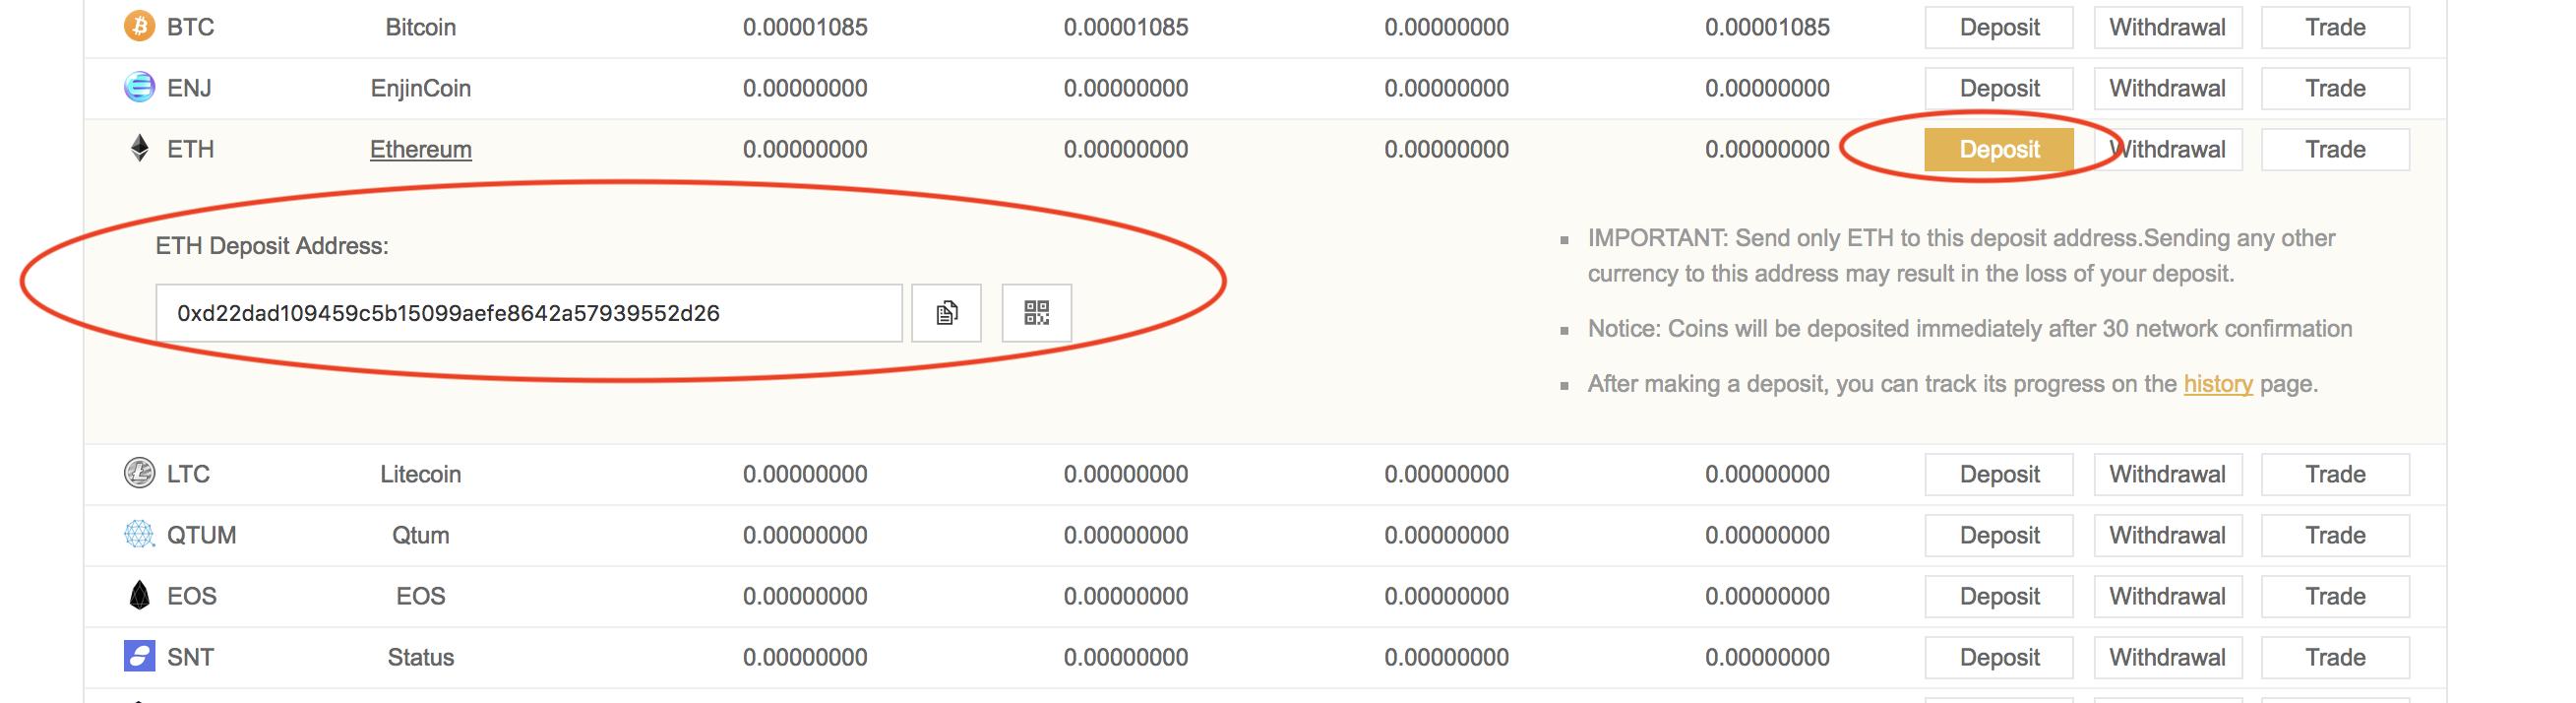Click the Litecoin LTC coin icon
Screen dimensions: 2576x703
pos(139,473)
